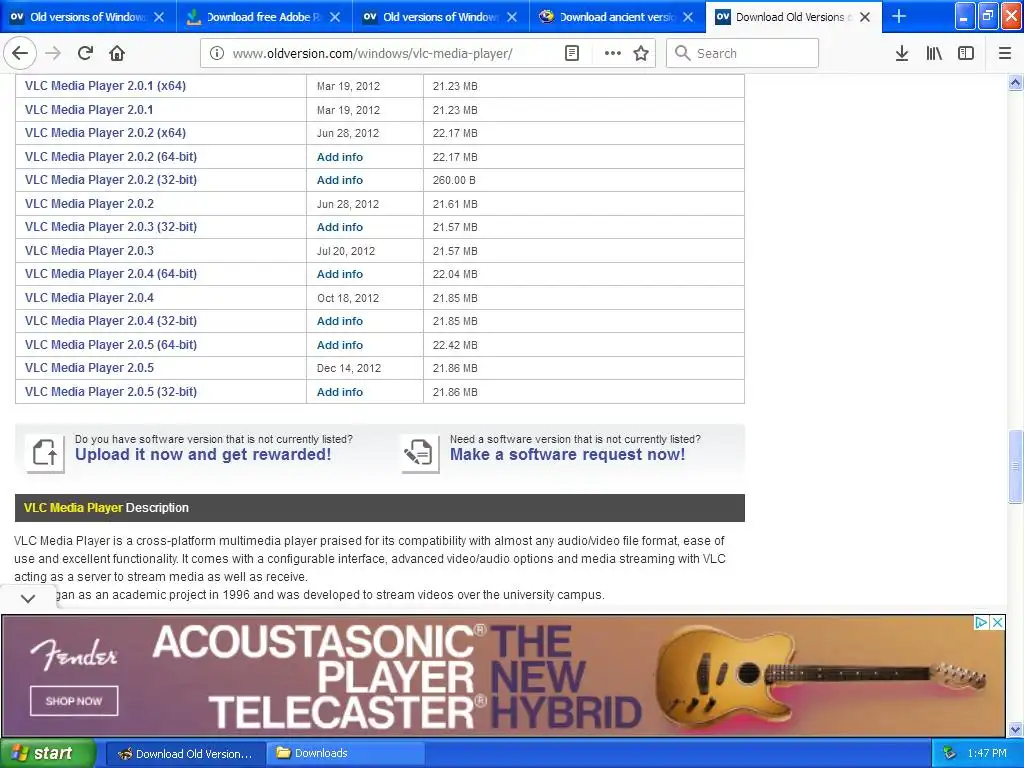Close the Fender banner ad
This screenshot has height=768, width=1024.
pyautogui.click(x=997, y=622)
